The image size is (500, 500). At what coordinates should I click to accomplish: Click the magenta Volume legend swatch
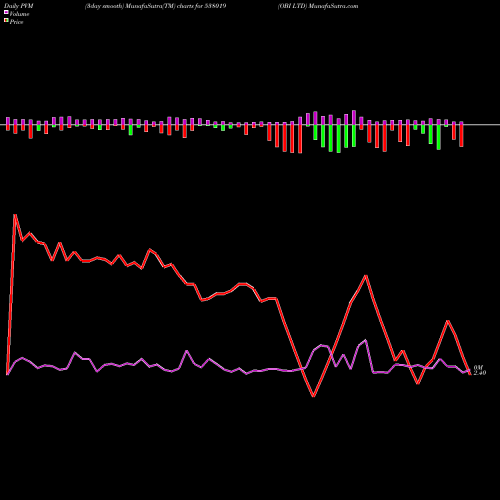(x=6, y=12)
